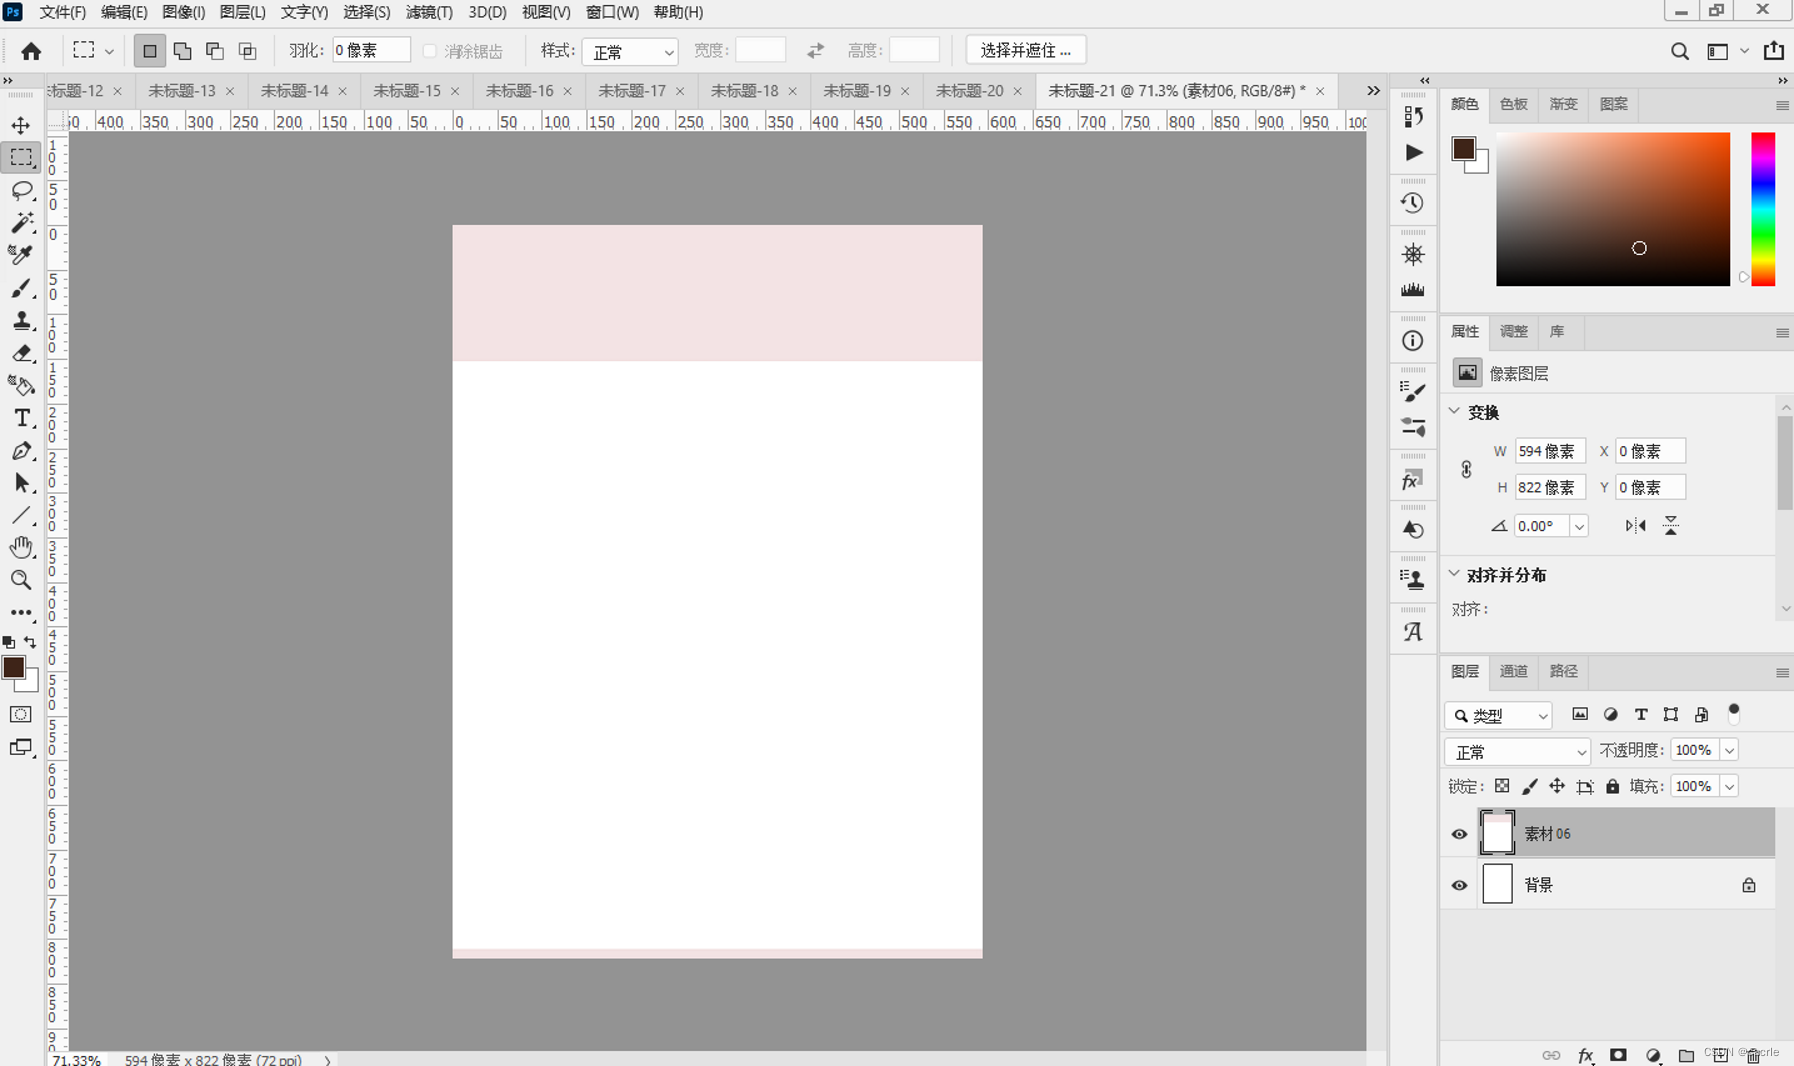Click the 选择并遮住 button

pyautogui.click(x=1025, y=50)
